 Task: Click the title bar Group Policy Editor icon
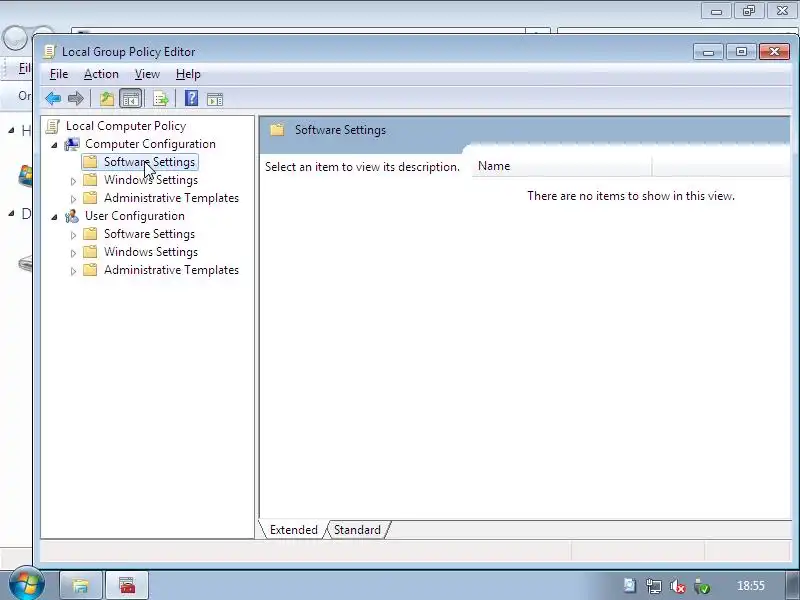(49, 52)
